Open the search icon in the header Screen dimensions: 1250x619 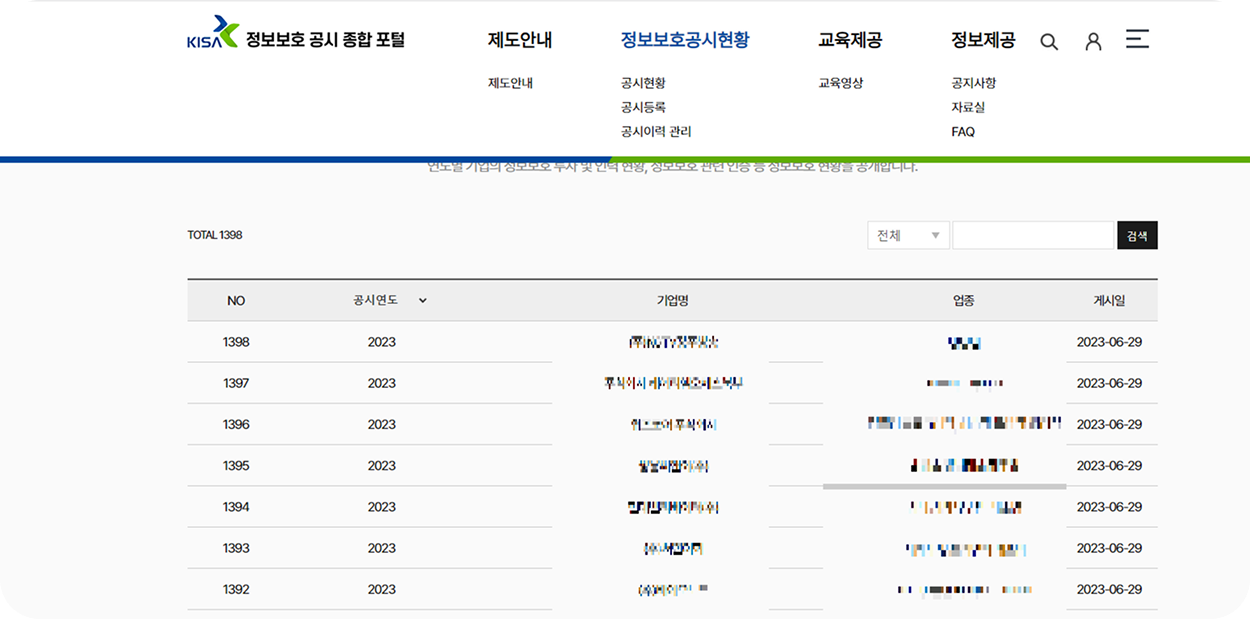point(1048,41)
